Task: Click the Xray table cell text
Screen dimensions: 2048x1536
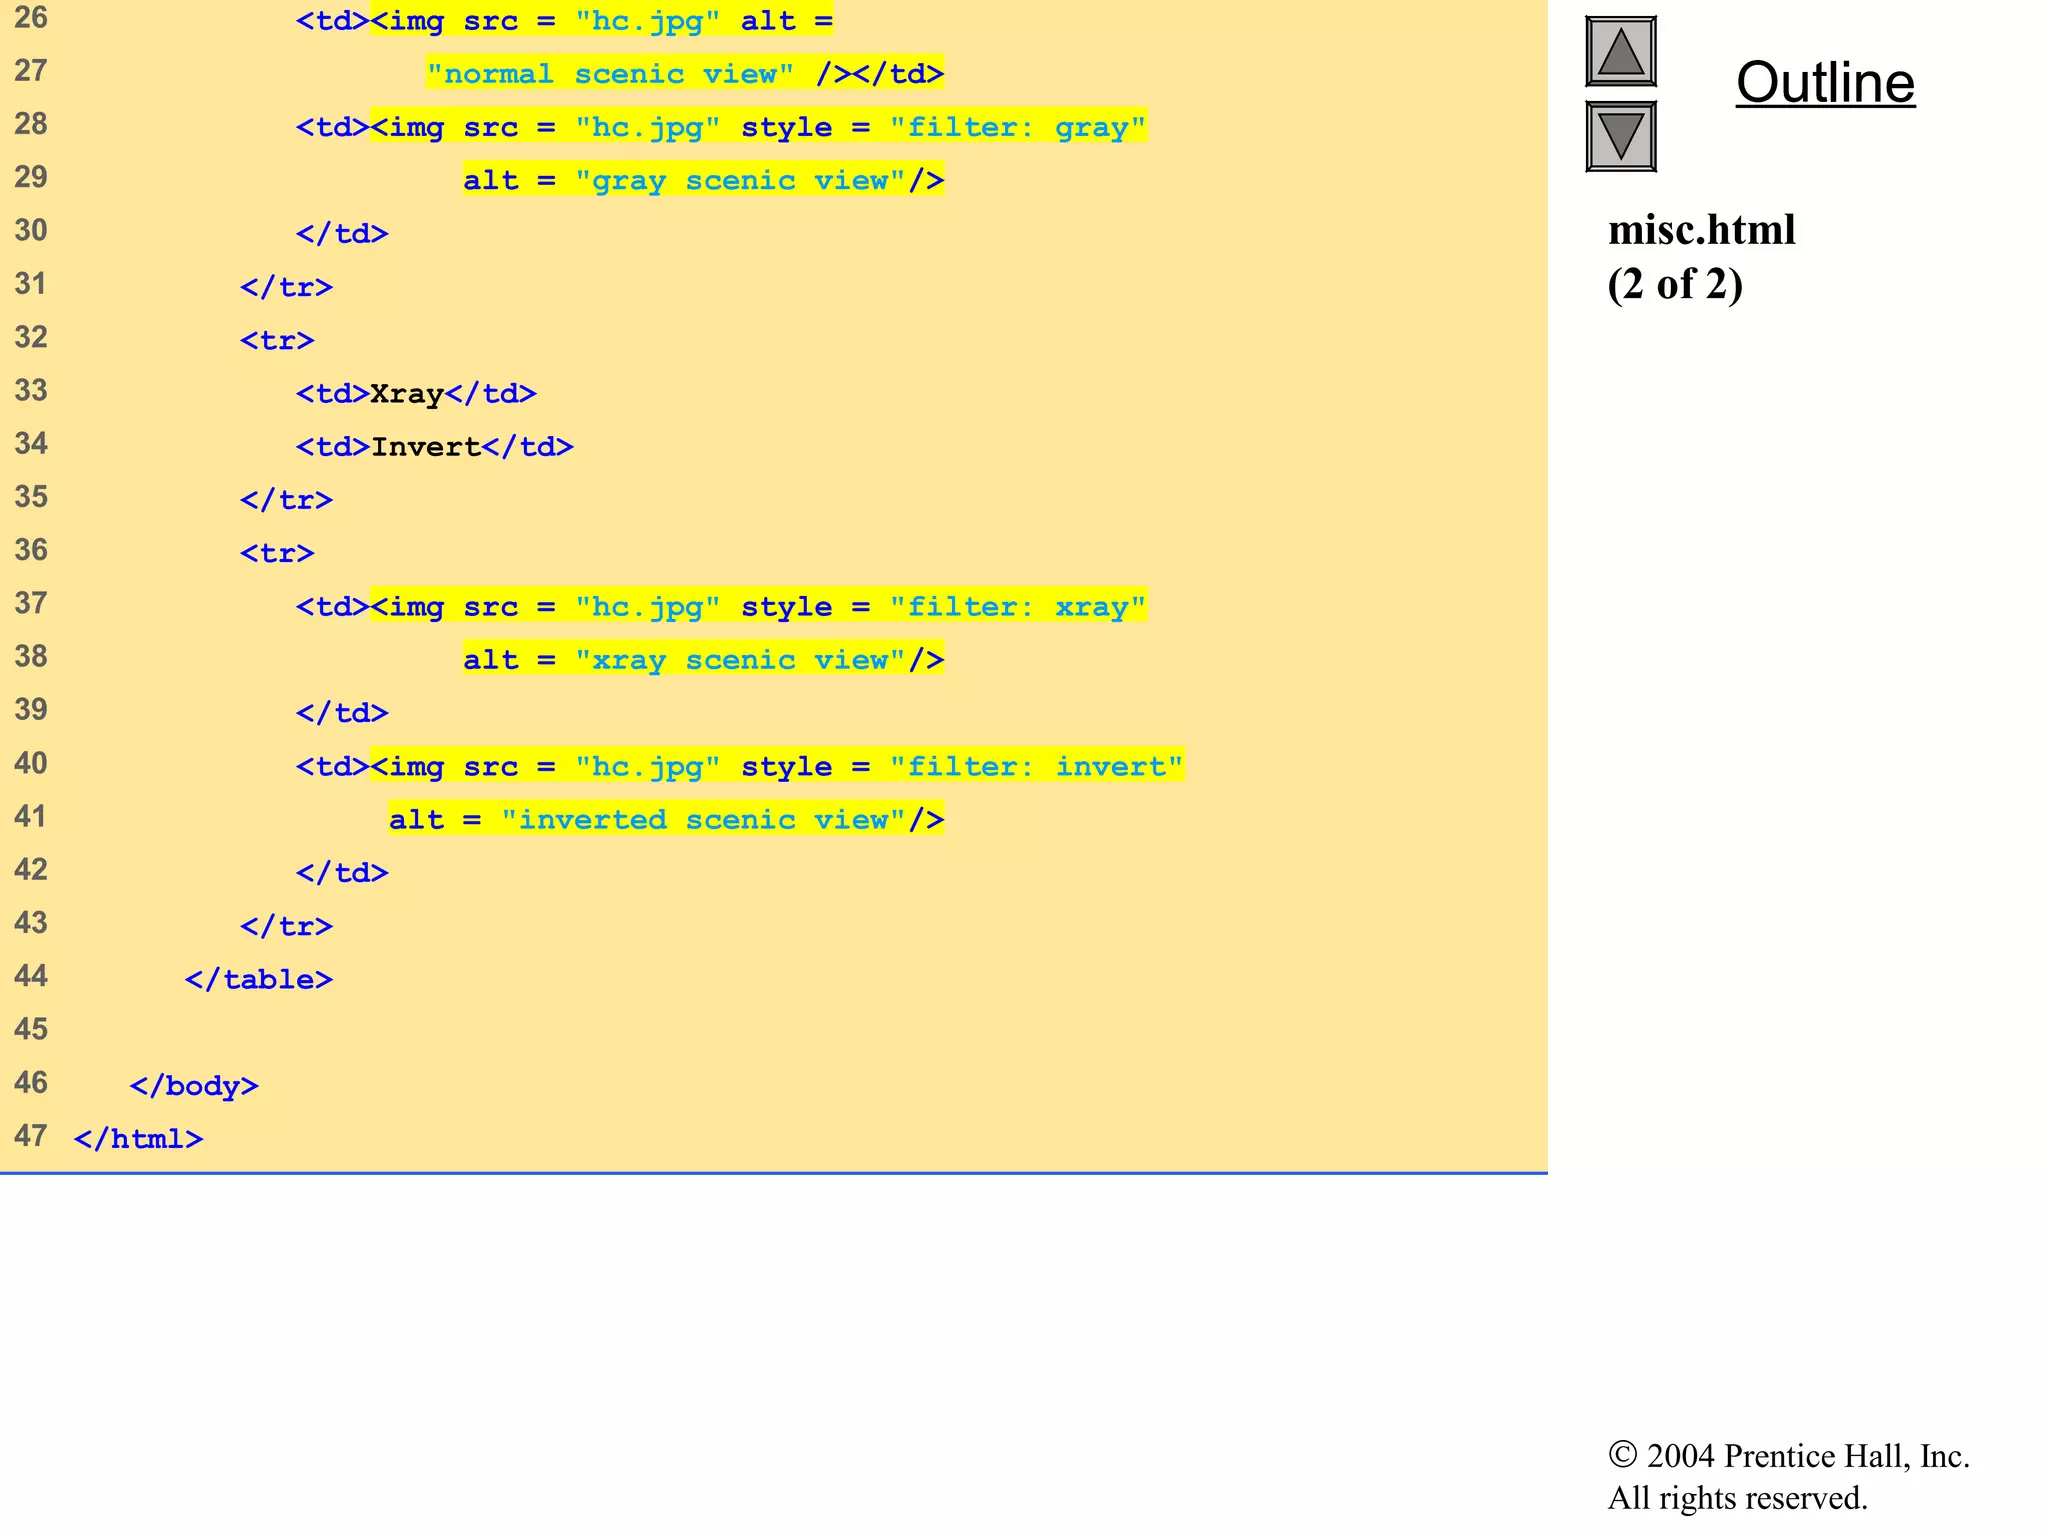Action: pyautogui.click(x=406, y=394)
